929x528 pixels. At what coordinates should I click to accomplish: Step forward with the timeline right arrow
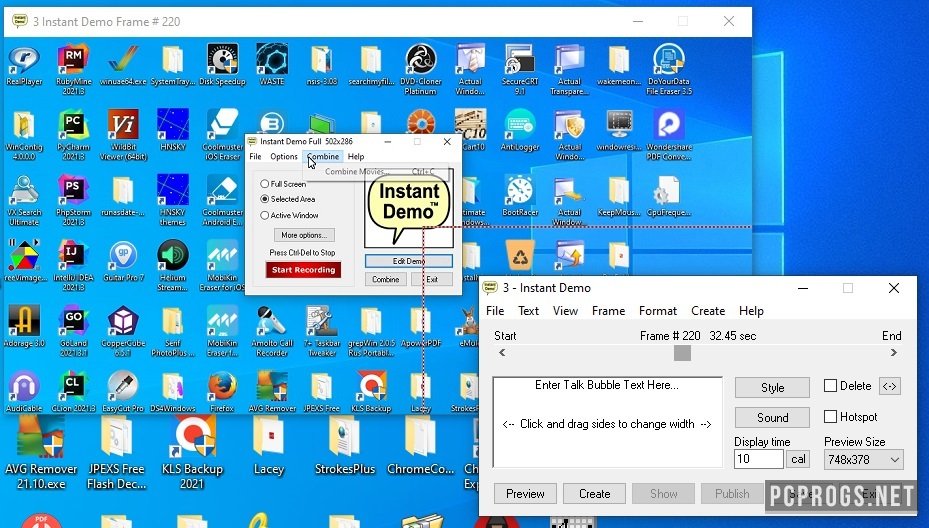[x=893, y=353]
